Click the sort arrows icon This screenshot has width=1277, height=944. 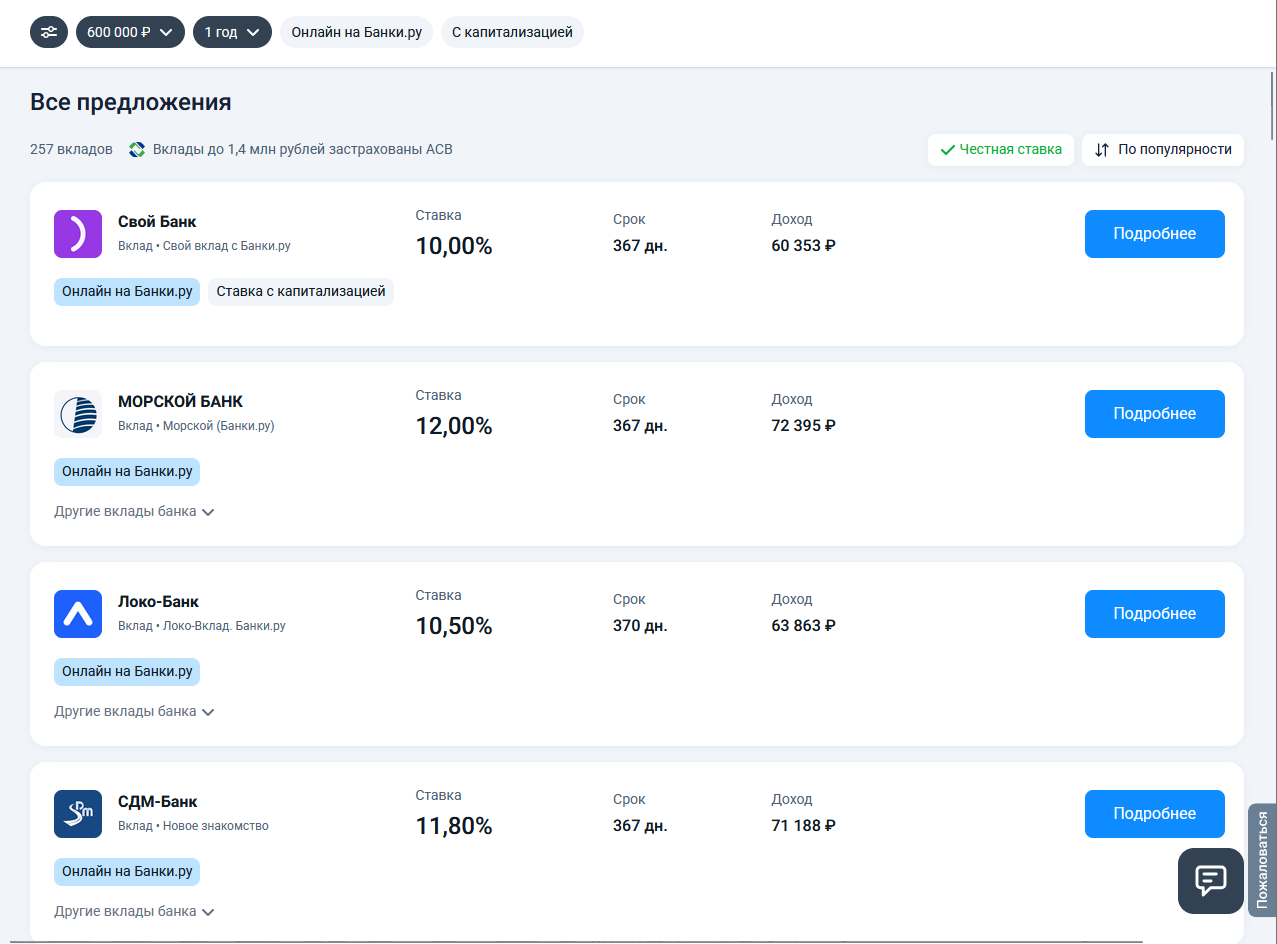(1102, 150)
